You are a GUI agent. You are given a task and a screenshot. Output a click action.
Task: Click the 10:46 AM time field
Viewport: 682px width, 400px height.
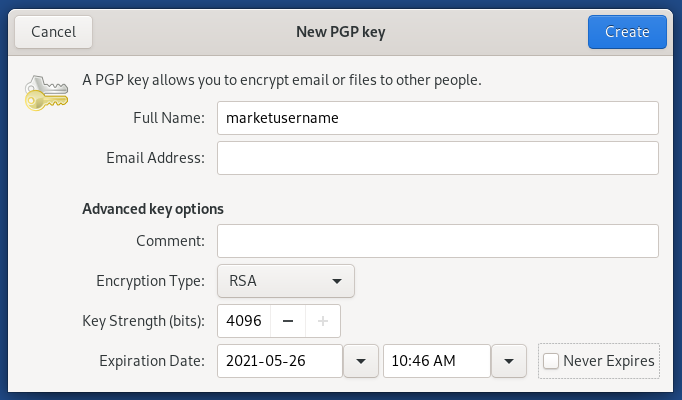[x=437, y=361]
